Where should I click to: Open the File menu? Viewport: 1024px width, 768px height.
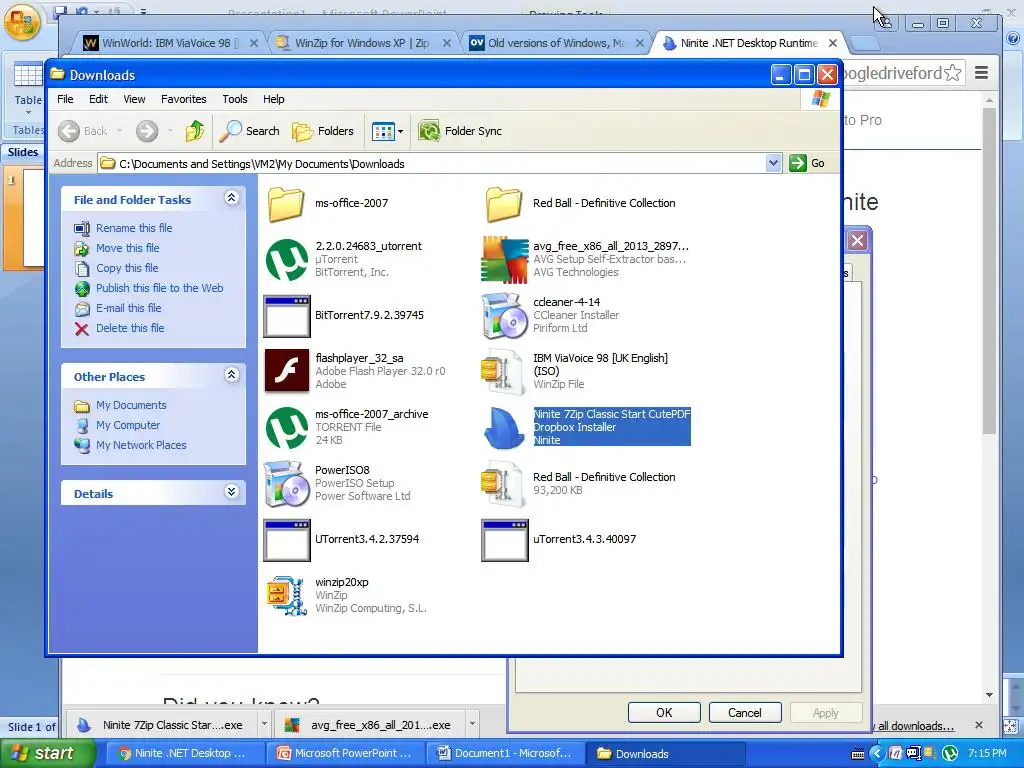(x=65, y=99)
